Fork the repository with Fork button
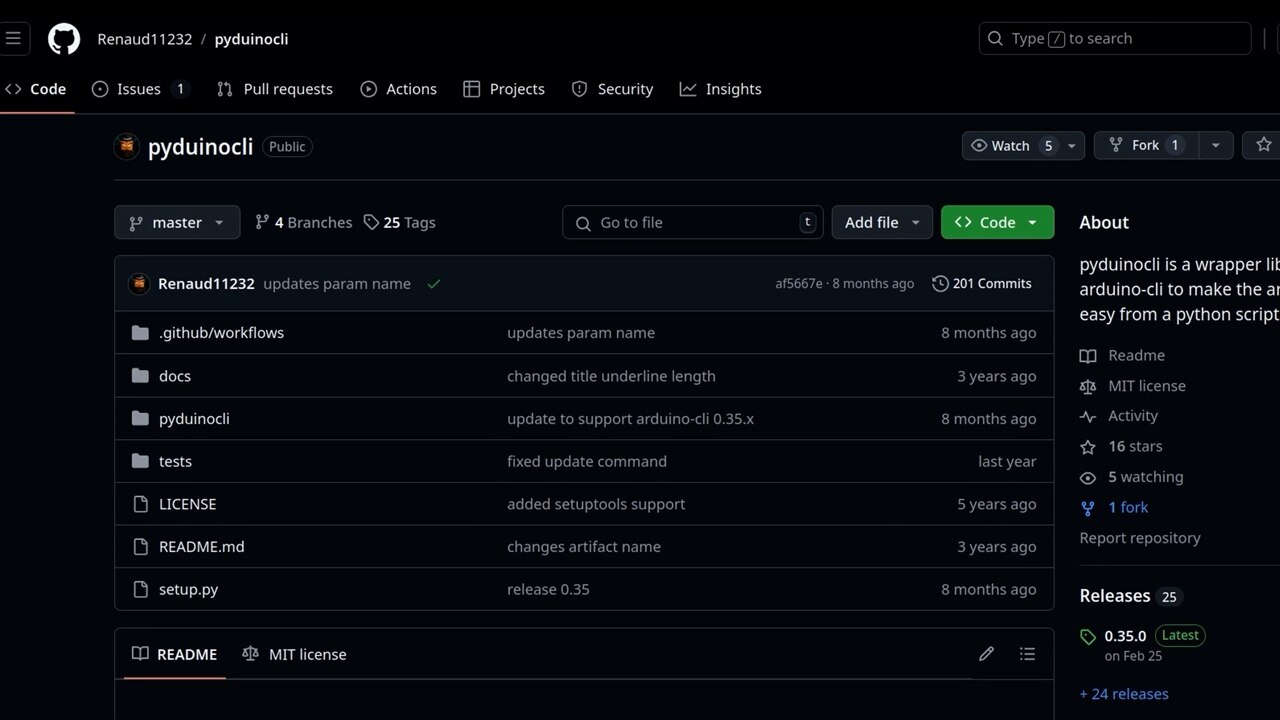Viewport: 1280px width, 720px height. click(x=1146, y=145)
